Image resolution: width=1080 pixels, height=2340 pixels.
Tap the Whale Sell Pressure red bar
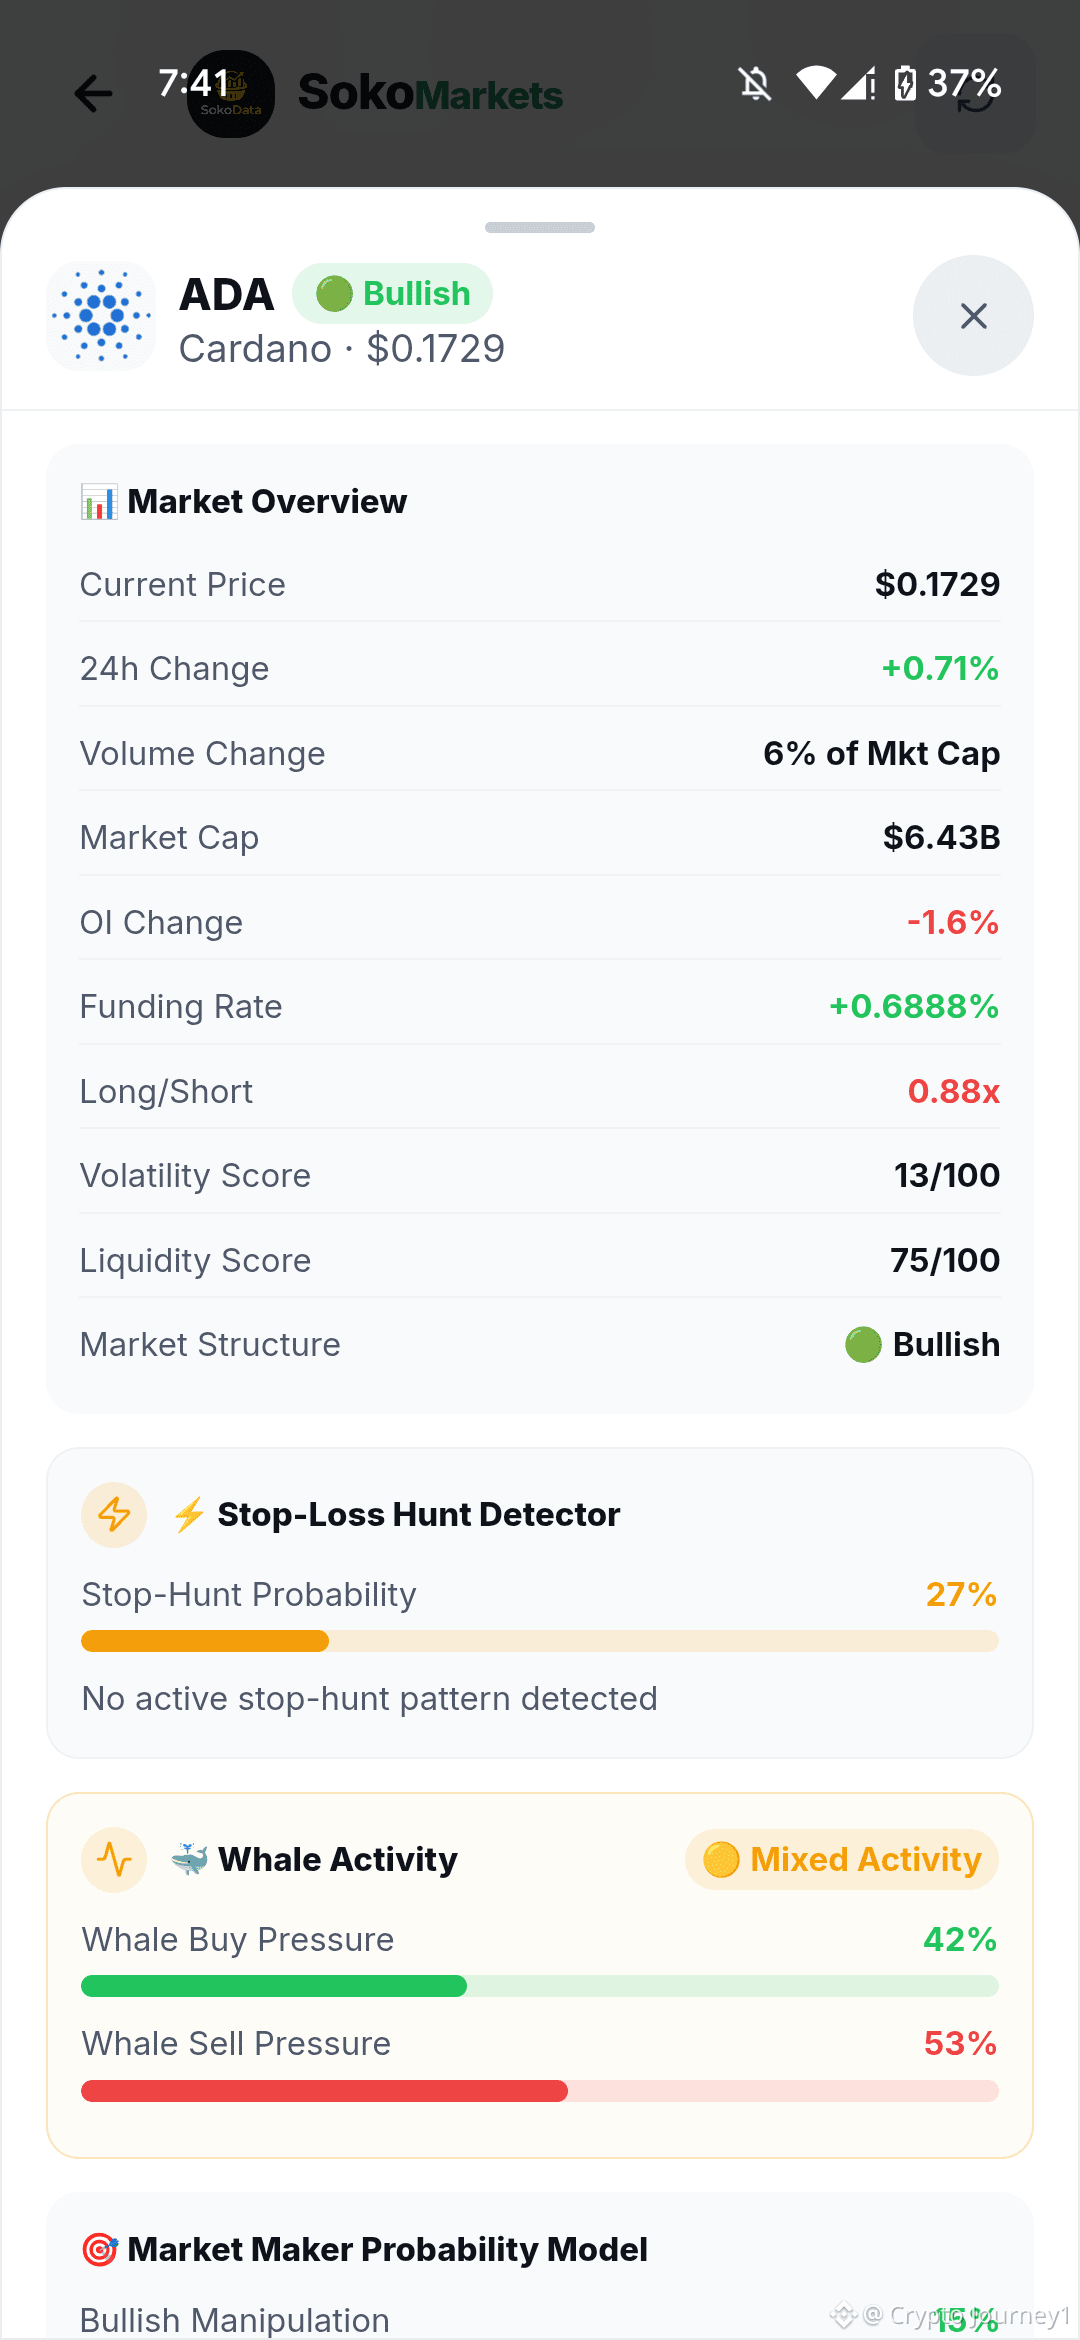tap(540, 2091)
